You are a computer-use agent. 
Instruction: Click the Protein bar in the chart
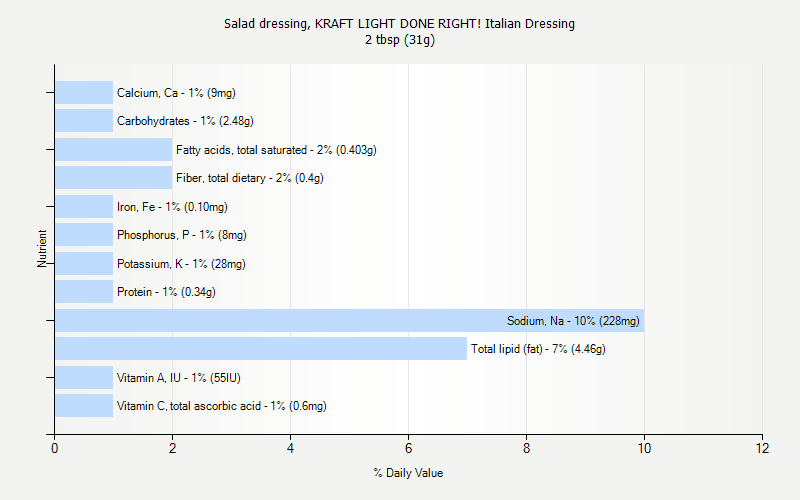tap(84, 291)
